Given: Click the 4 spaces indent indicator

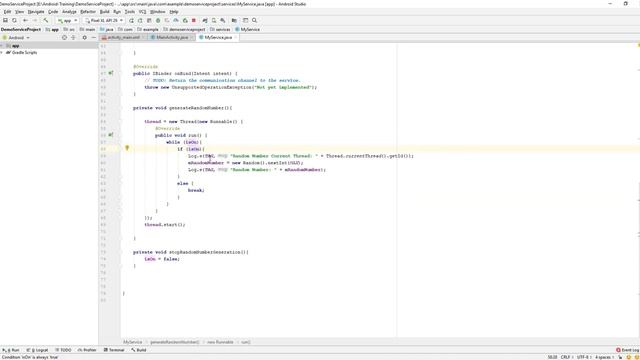Looking at the screenshot, I should click(x=604, y=357).
